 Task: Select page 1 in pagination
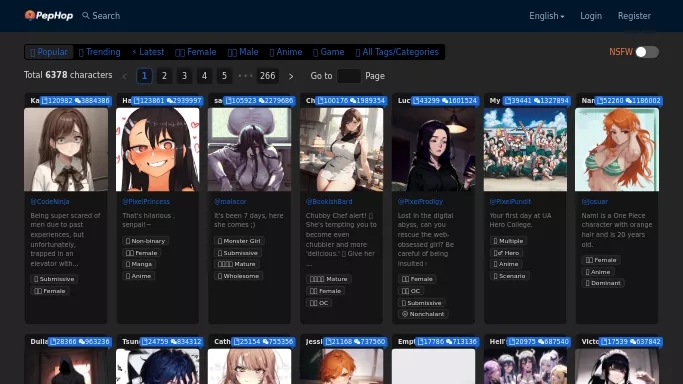[144, 76]
